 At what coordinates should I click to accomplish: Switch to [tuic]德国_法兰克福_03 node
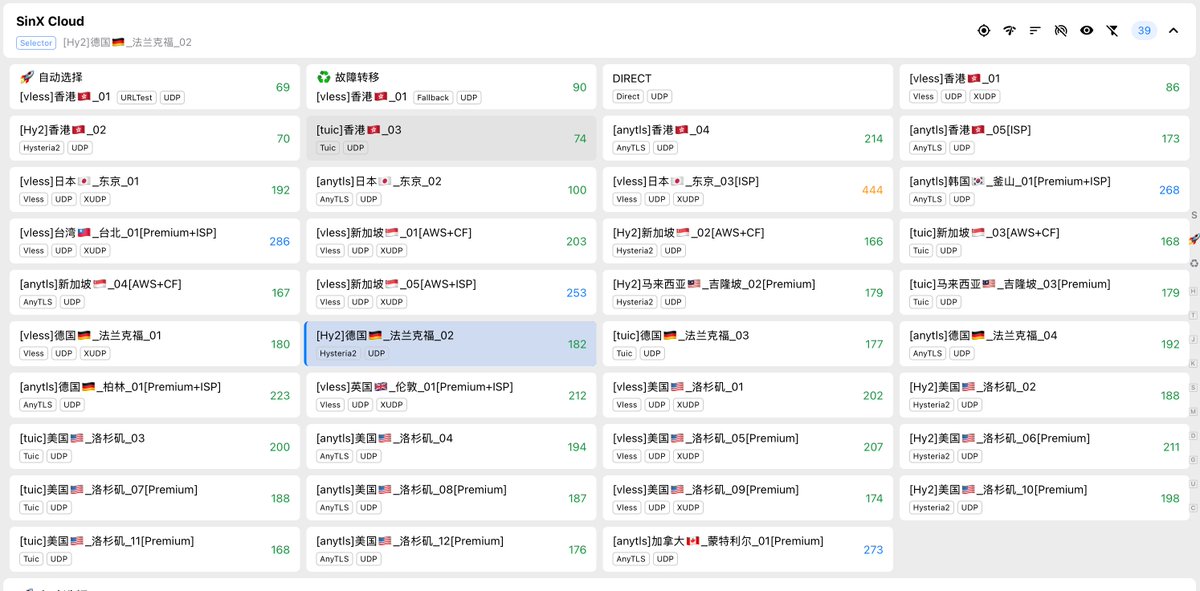coord(748,344)
